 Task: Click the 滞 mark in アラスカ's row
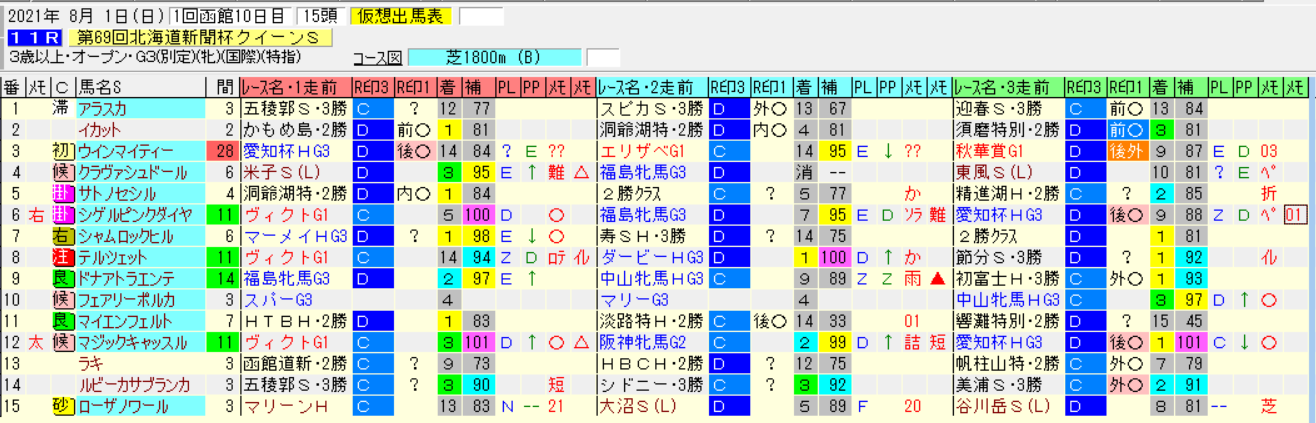pos(62,108)
